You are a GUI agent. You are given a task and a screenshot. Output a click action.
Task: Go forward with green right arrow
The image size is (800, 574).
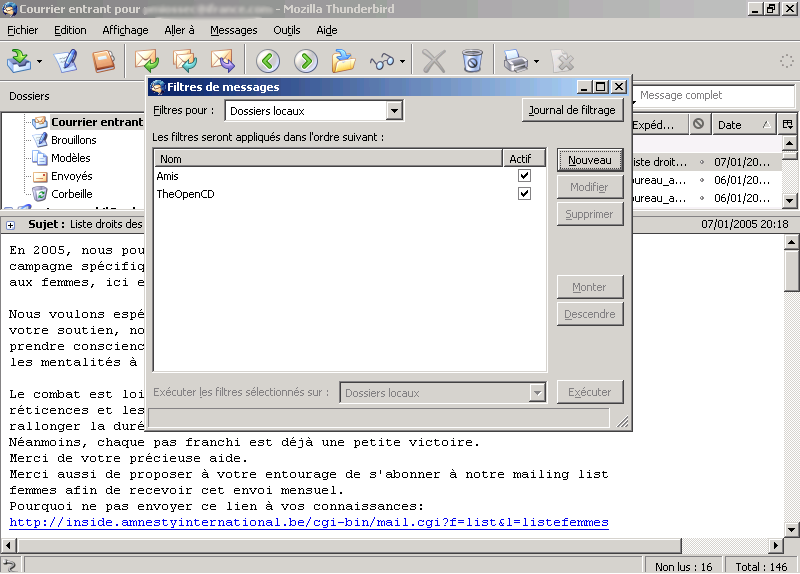[306, 61]
